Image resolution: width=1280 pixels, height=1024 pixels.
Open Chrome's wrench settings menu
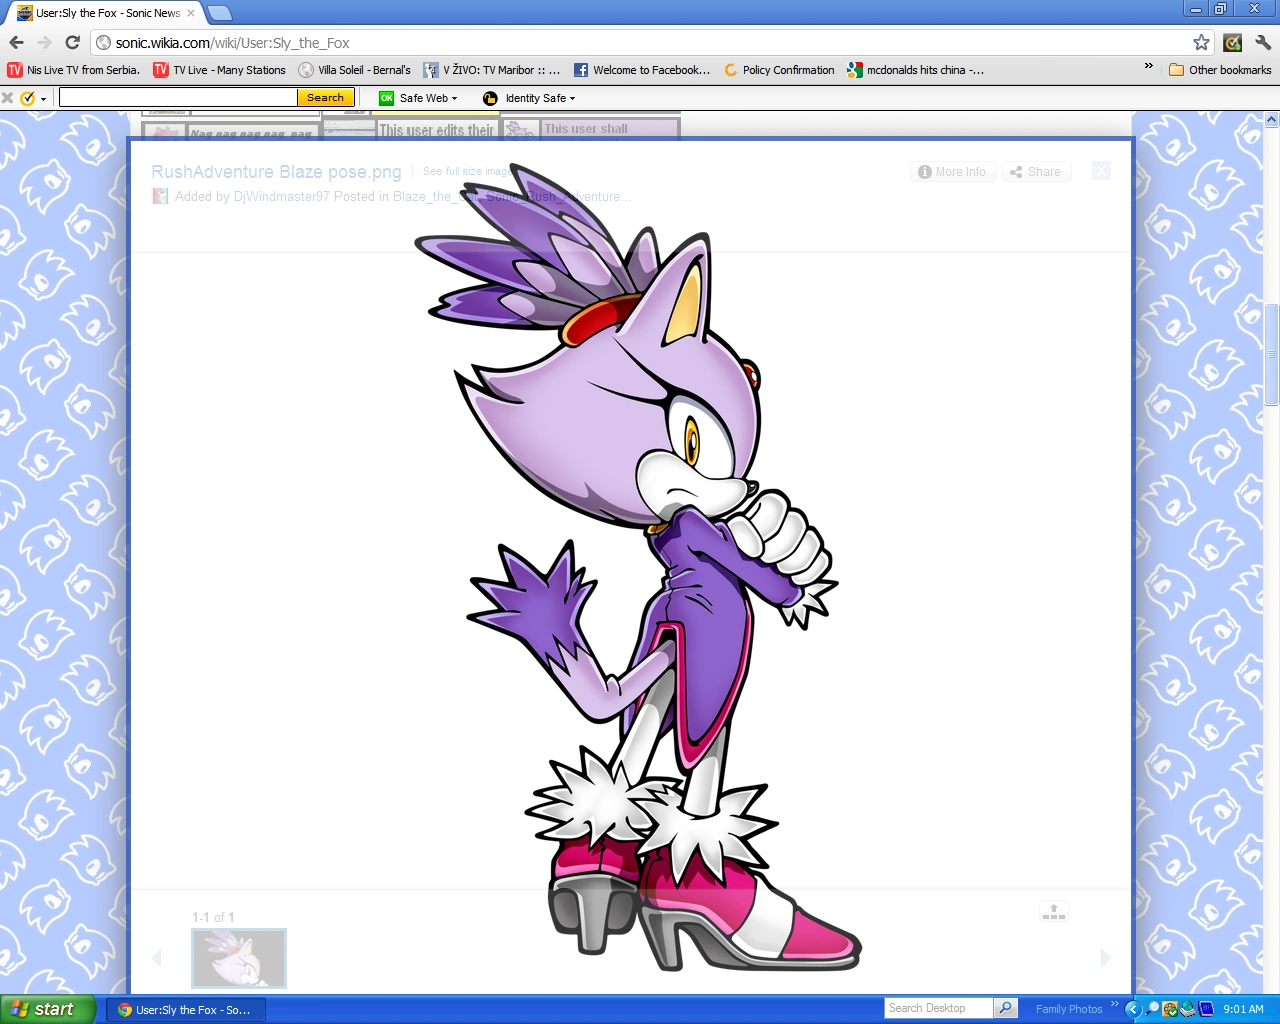1262,42
